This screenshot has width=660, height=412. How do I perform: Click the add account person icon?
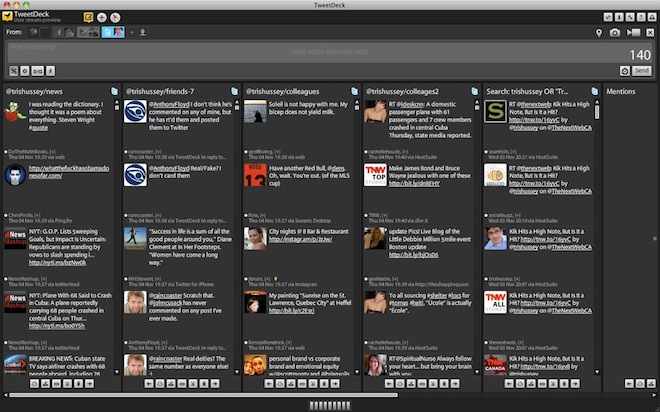point(143,32)
